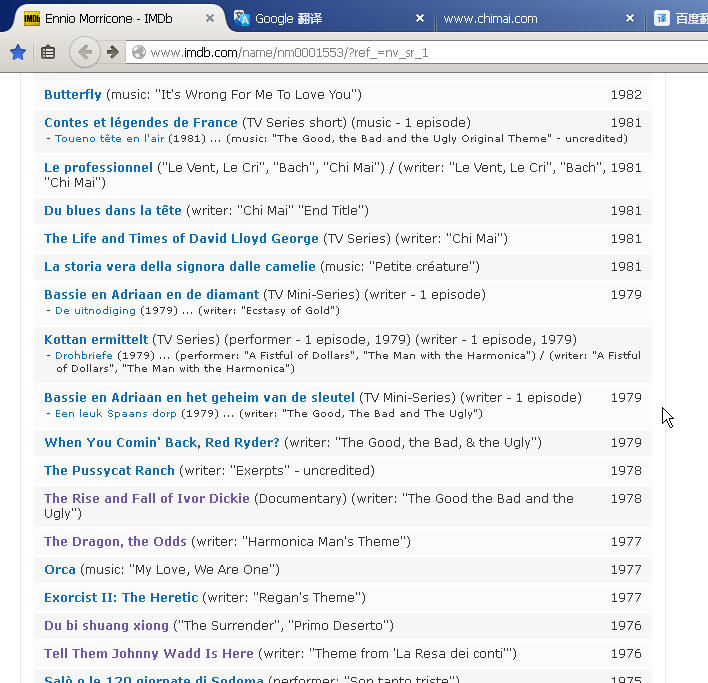Open the Butterfly title link

73,95
